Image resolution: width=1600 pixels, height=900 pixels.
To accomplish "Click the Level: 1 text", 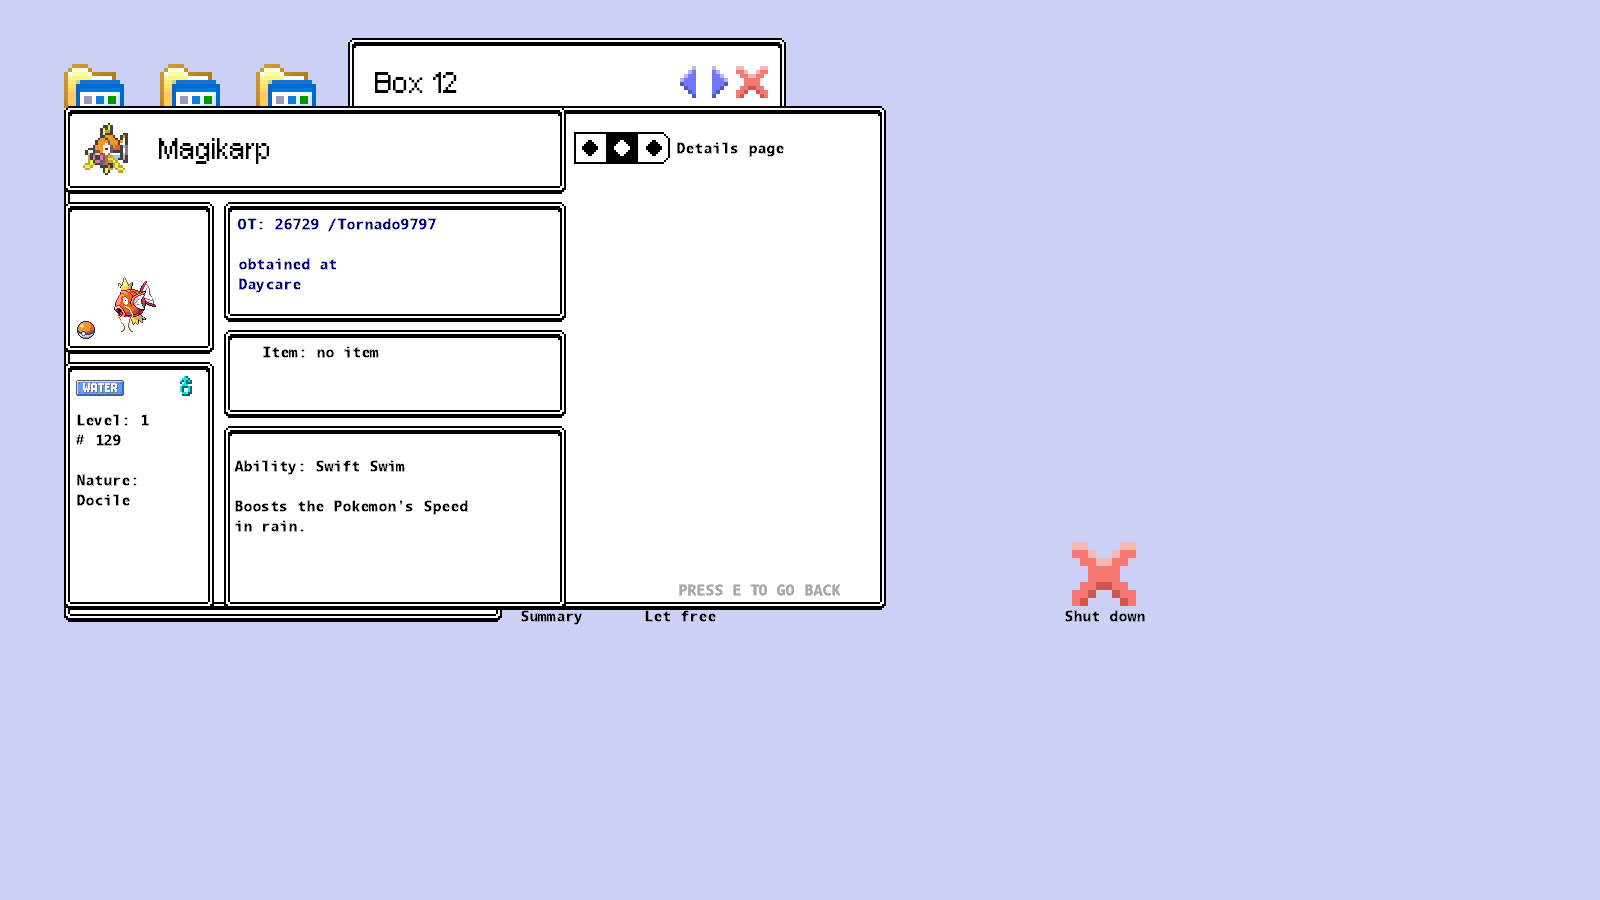I will click(x=113, y=420).
